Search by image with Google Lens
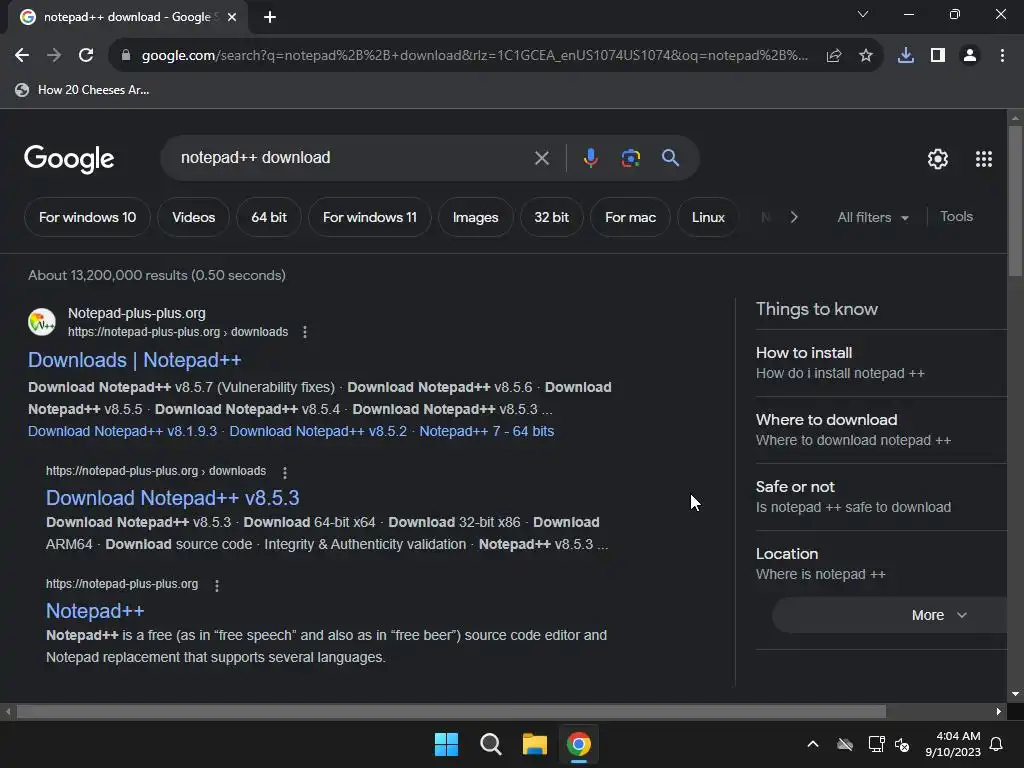This screenshot has height=768, width=1024. tap(630, 158)
